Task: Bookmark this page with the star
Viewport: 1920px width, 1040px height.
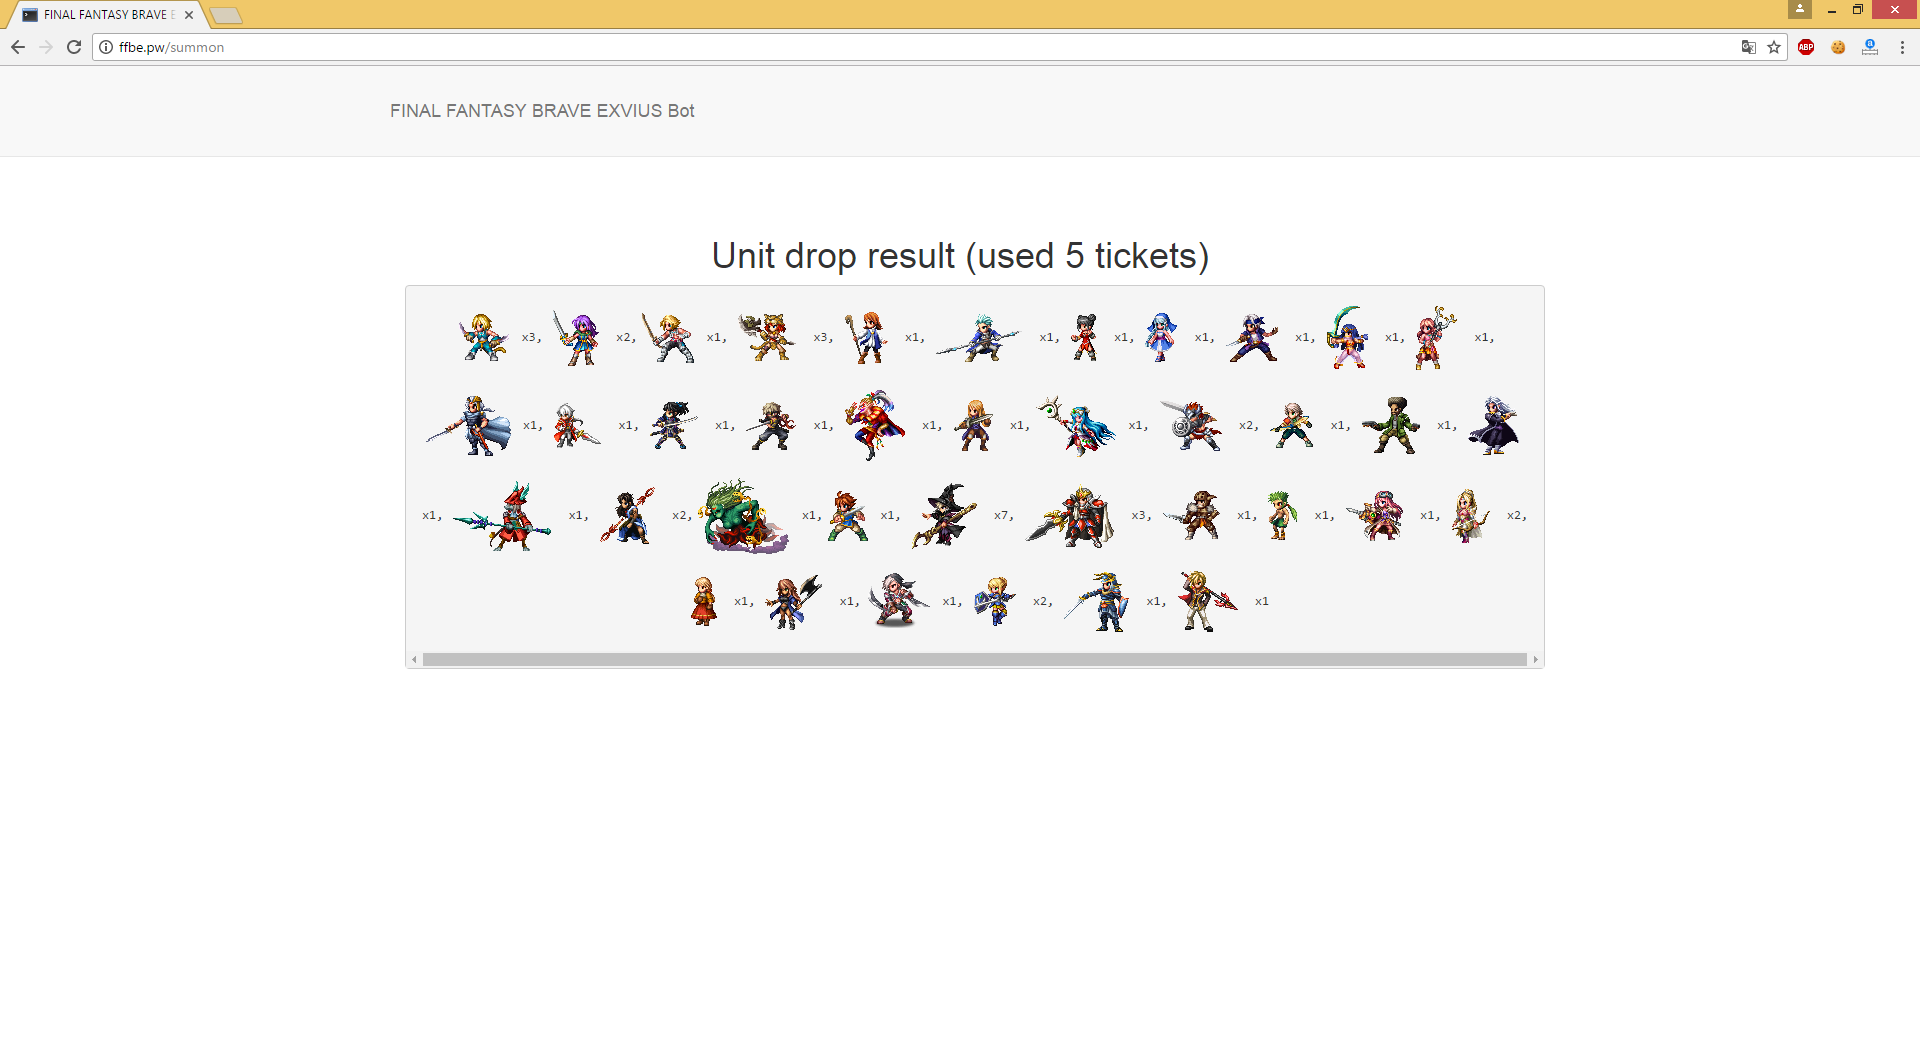Action: 1774,47
